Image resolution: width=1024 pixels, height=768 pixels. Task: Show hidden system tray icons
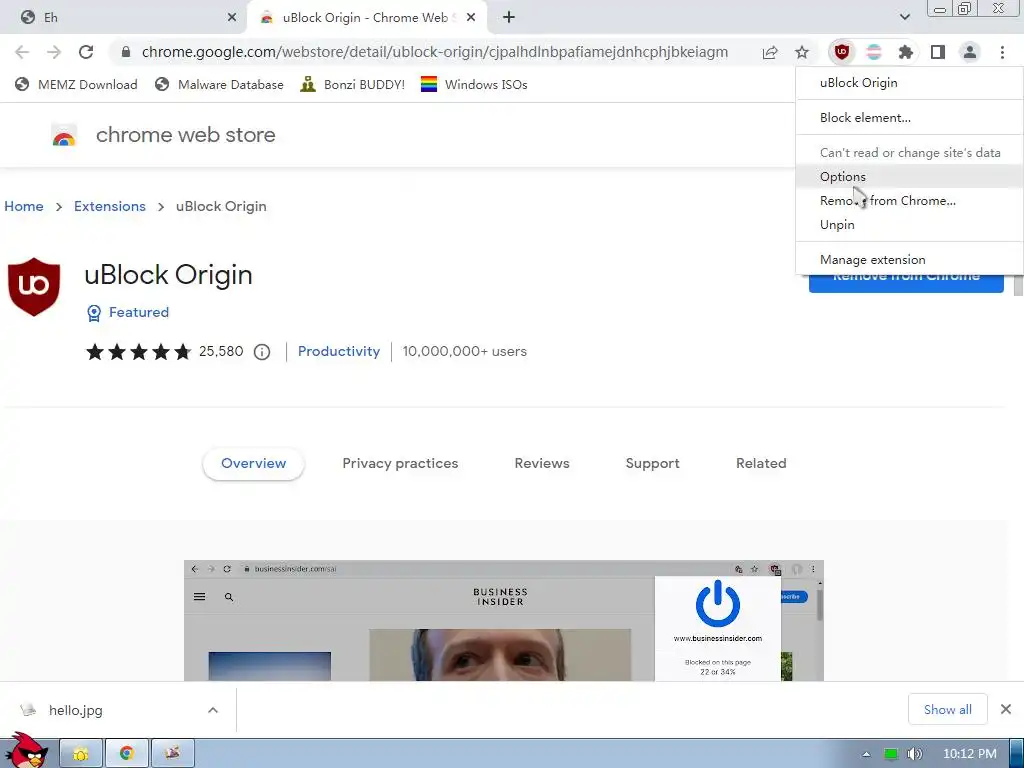coord(867,754)
